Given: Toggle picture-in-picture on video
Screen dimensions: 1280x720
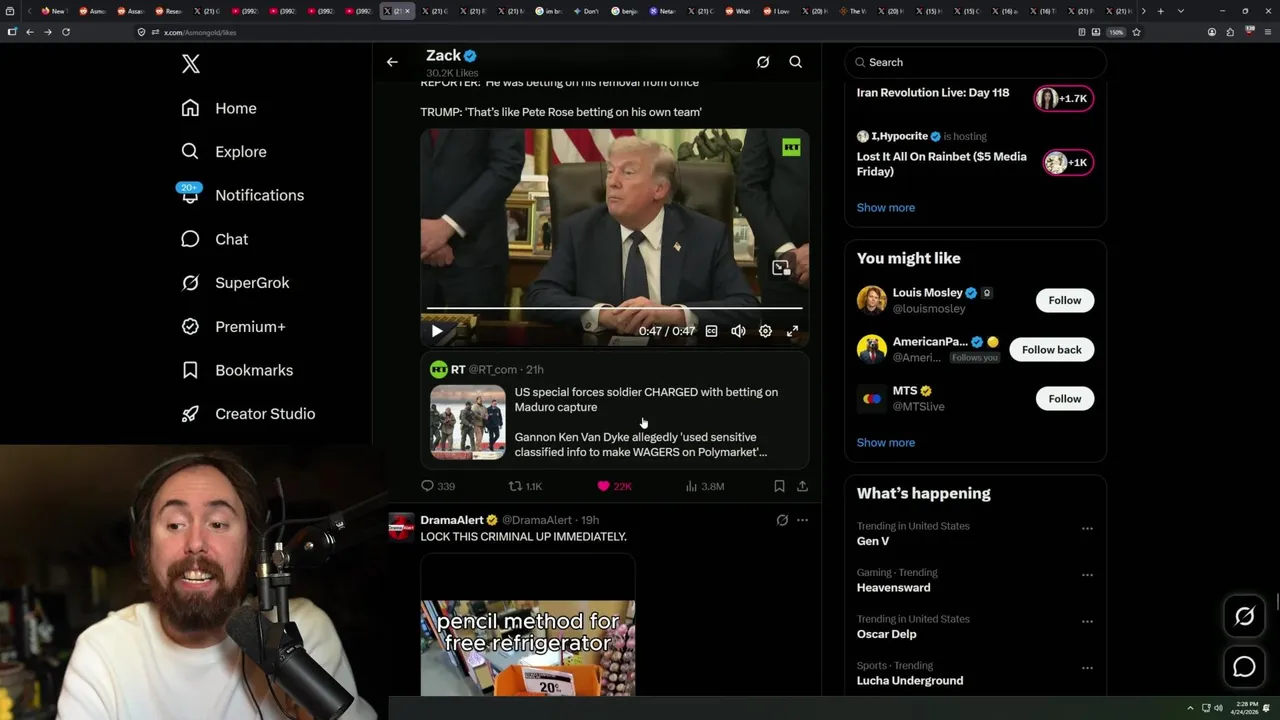Looking at the screenshot, I should click(781, 267).
